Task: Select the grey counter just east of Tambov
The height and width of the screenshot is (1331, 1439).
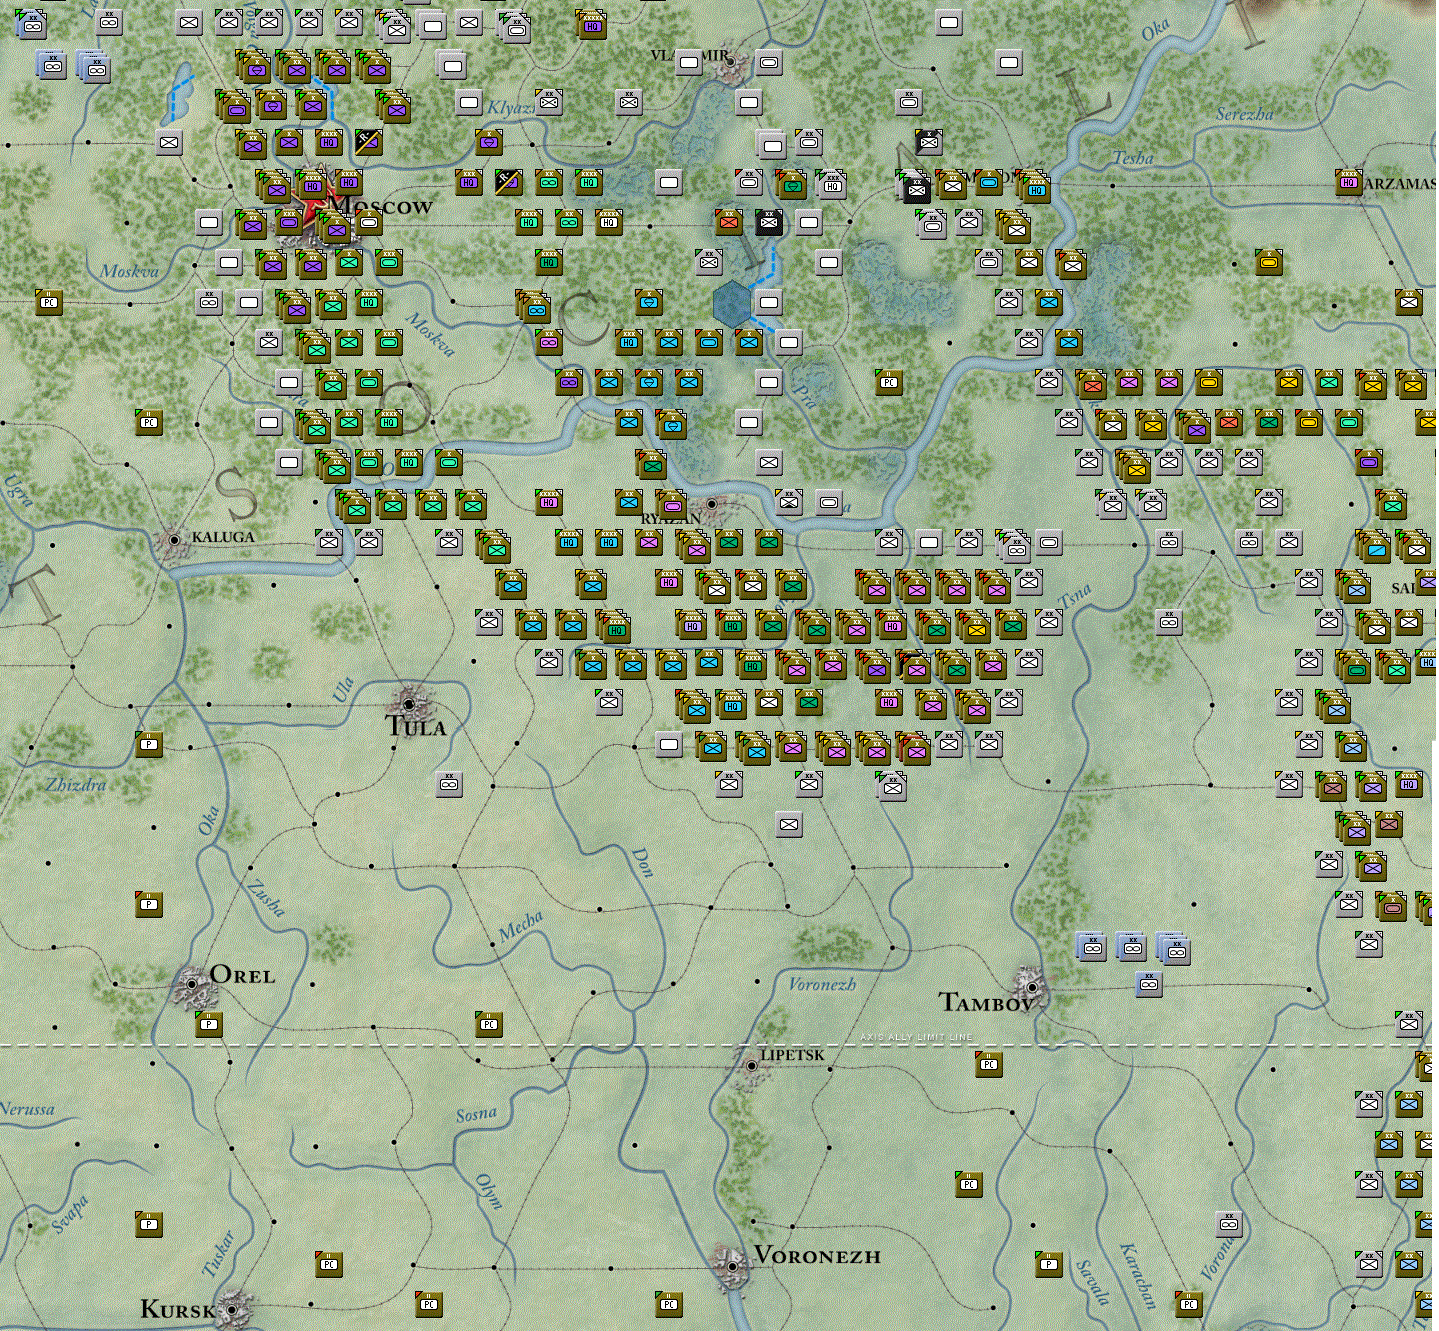Action: pos(1150,984)
